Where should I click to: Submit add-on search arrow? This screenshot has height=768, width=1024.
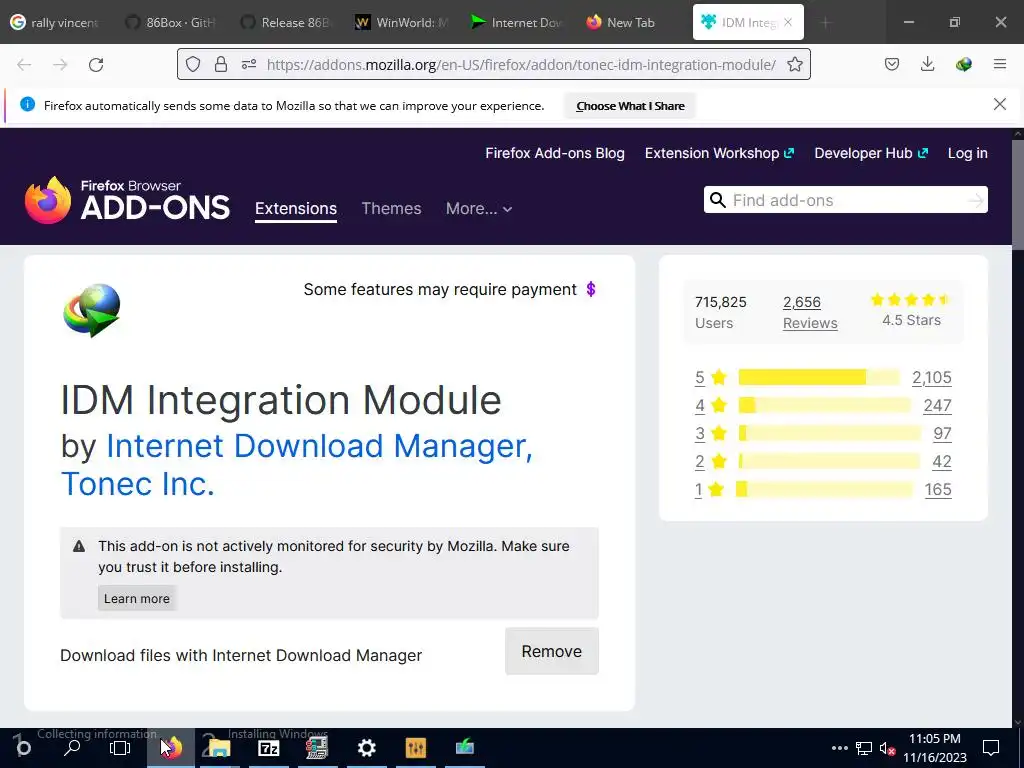pyautogui.click(x=975, y=200)
